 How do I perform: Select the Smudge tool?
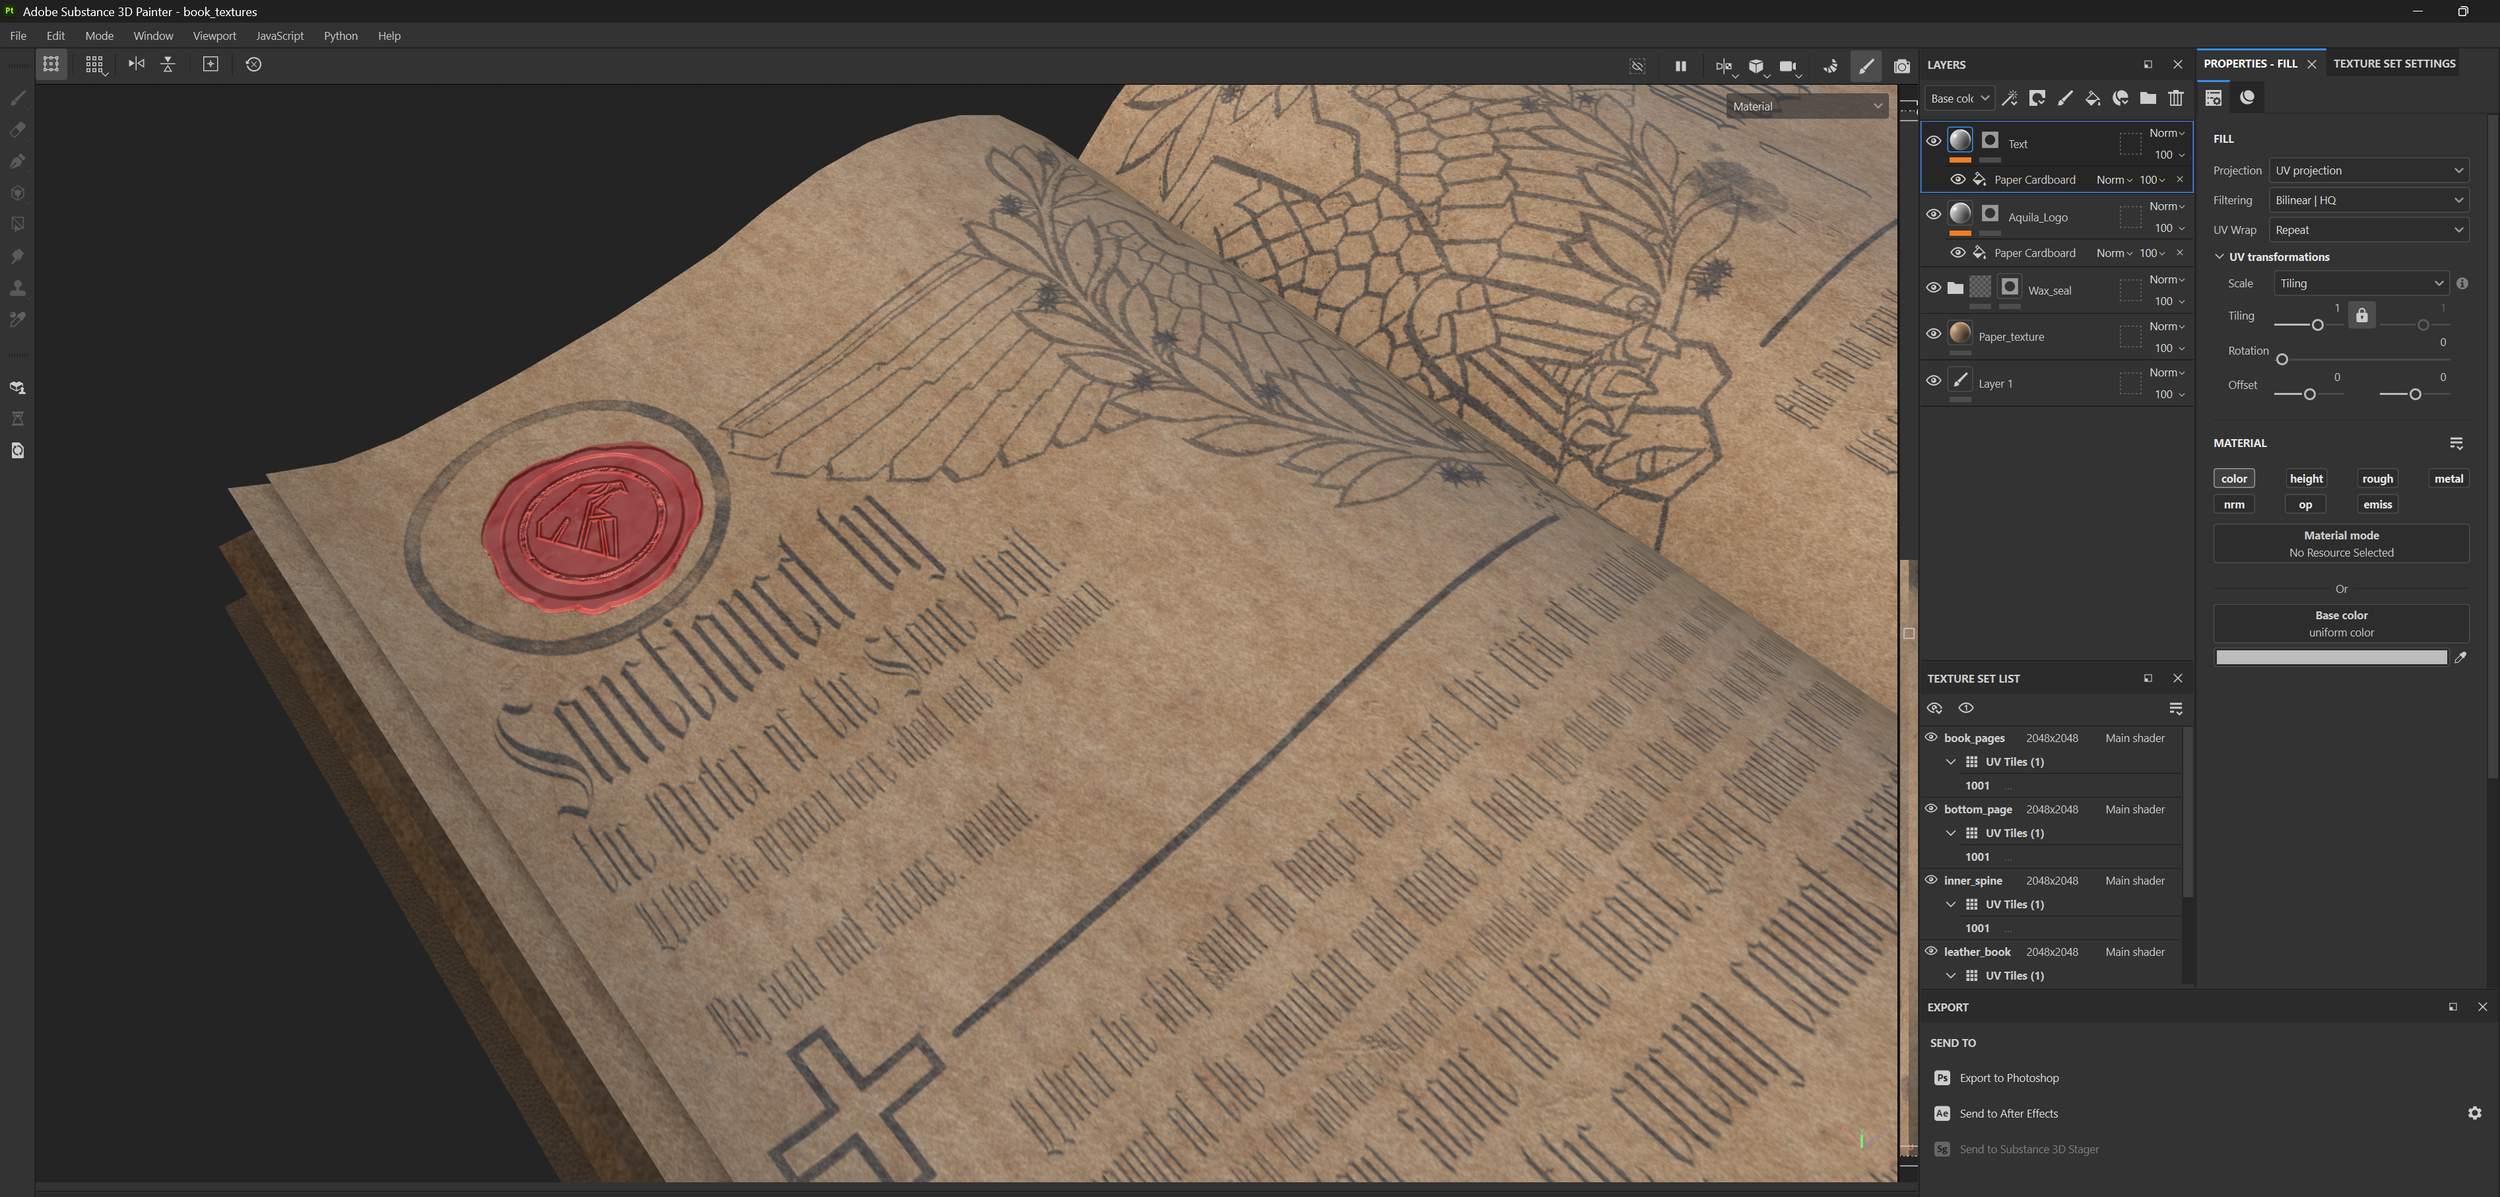[17, 257]
